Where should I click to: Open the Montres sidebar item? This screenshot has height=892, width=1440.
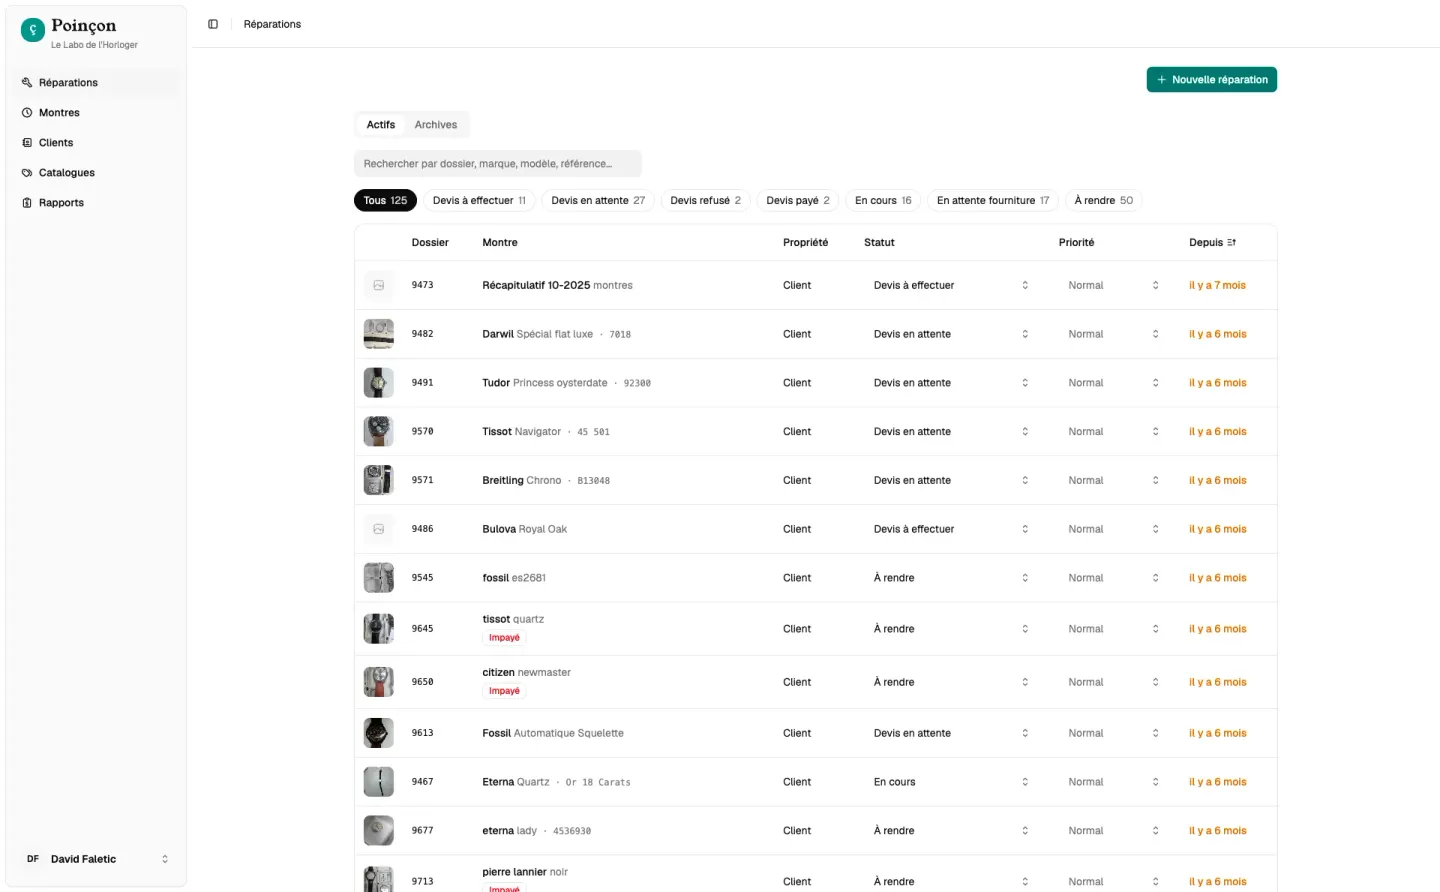click(x=96, y=113)
